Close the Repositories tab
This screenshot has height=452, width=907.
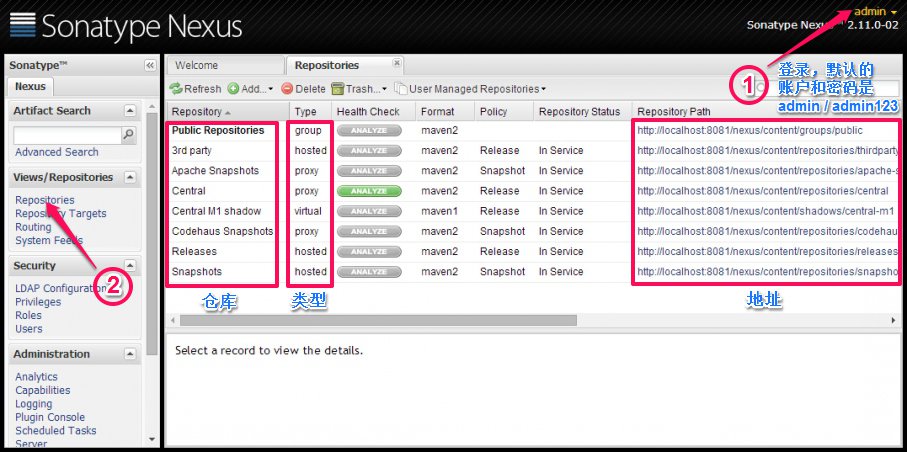(x=397, y=63)
